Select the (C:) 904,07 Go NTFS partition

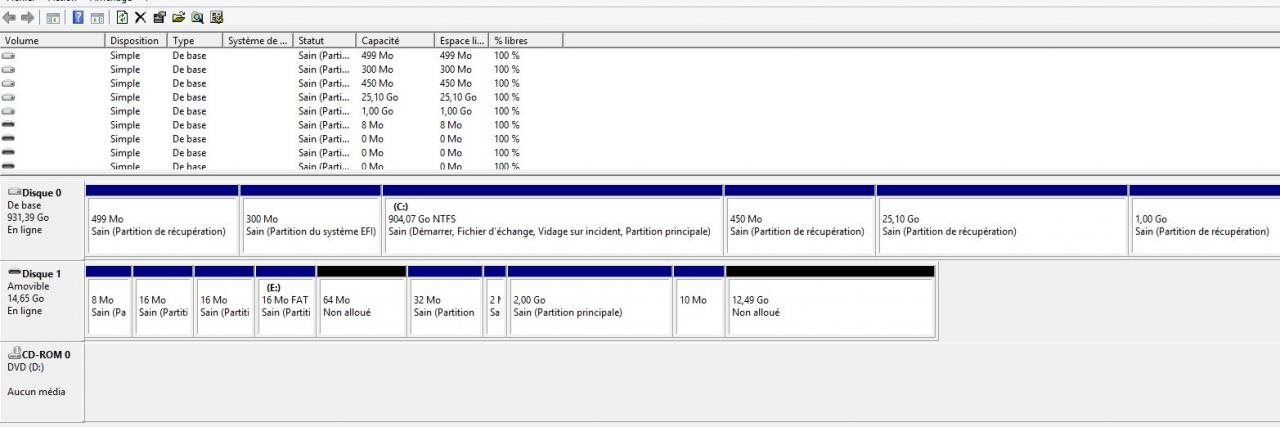tap(552, 219)
